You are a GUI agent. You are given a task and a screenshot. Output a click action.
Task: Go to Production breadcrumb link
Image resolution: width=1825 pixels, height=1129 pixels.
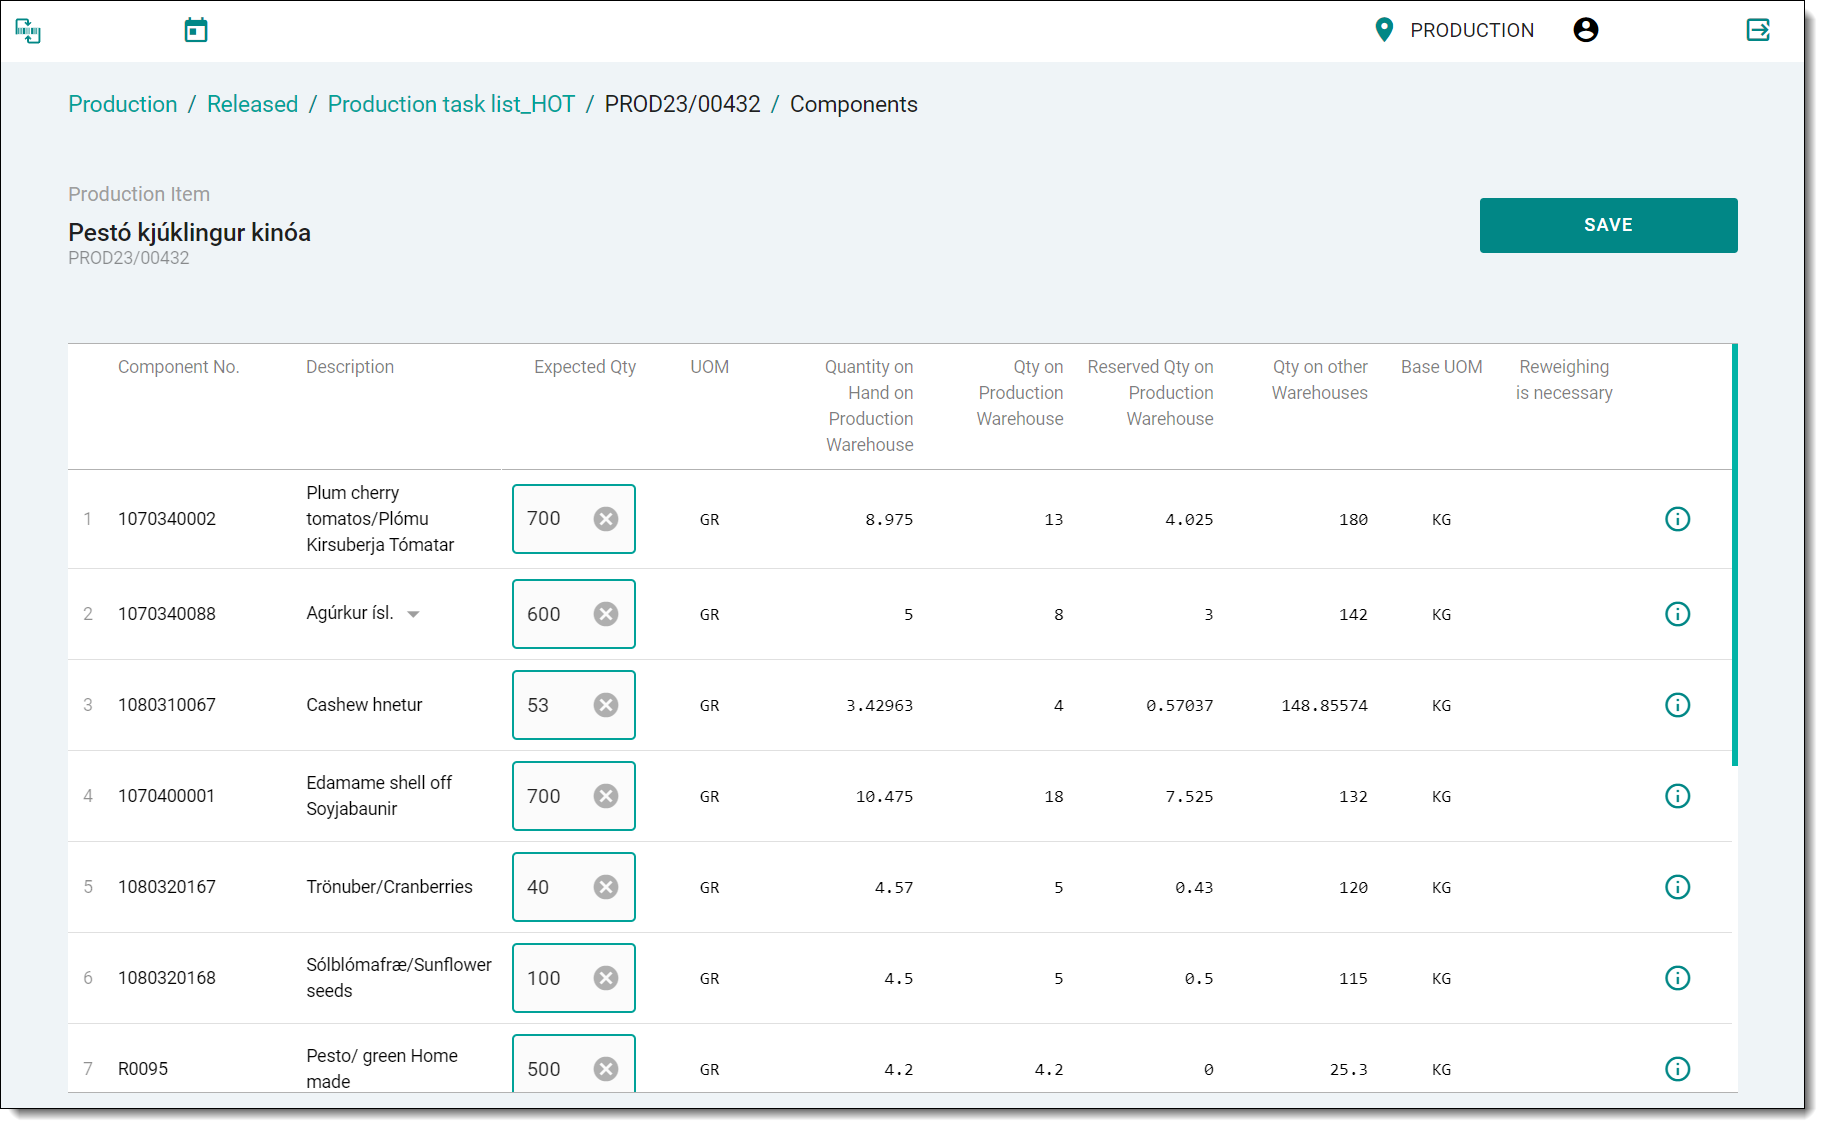click(123, 104)
